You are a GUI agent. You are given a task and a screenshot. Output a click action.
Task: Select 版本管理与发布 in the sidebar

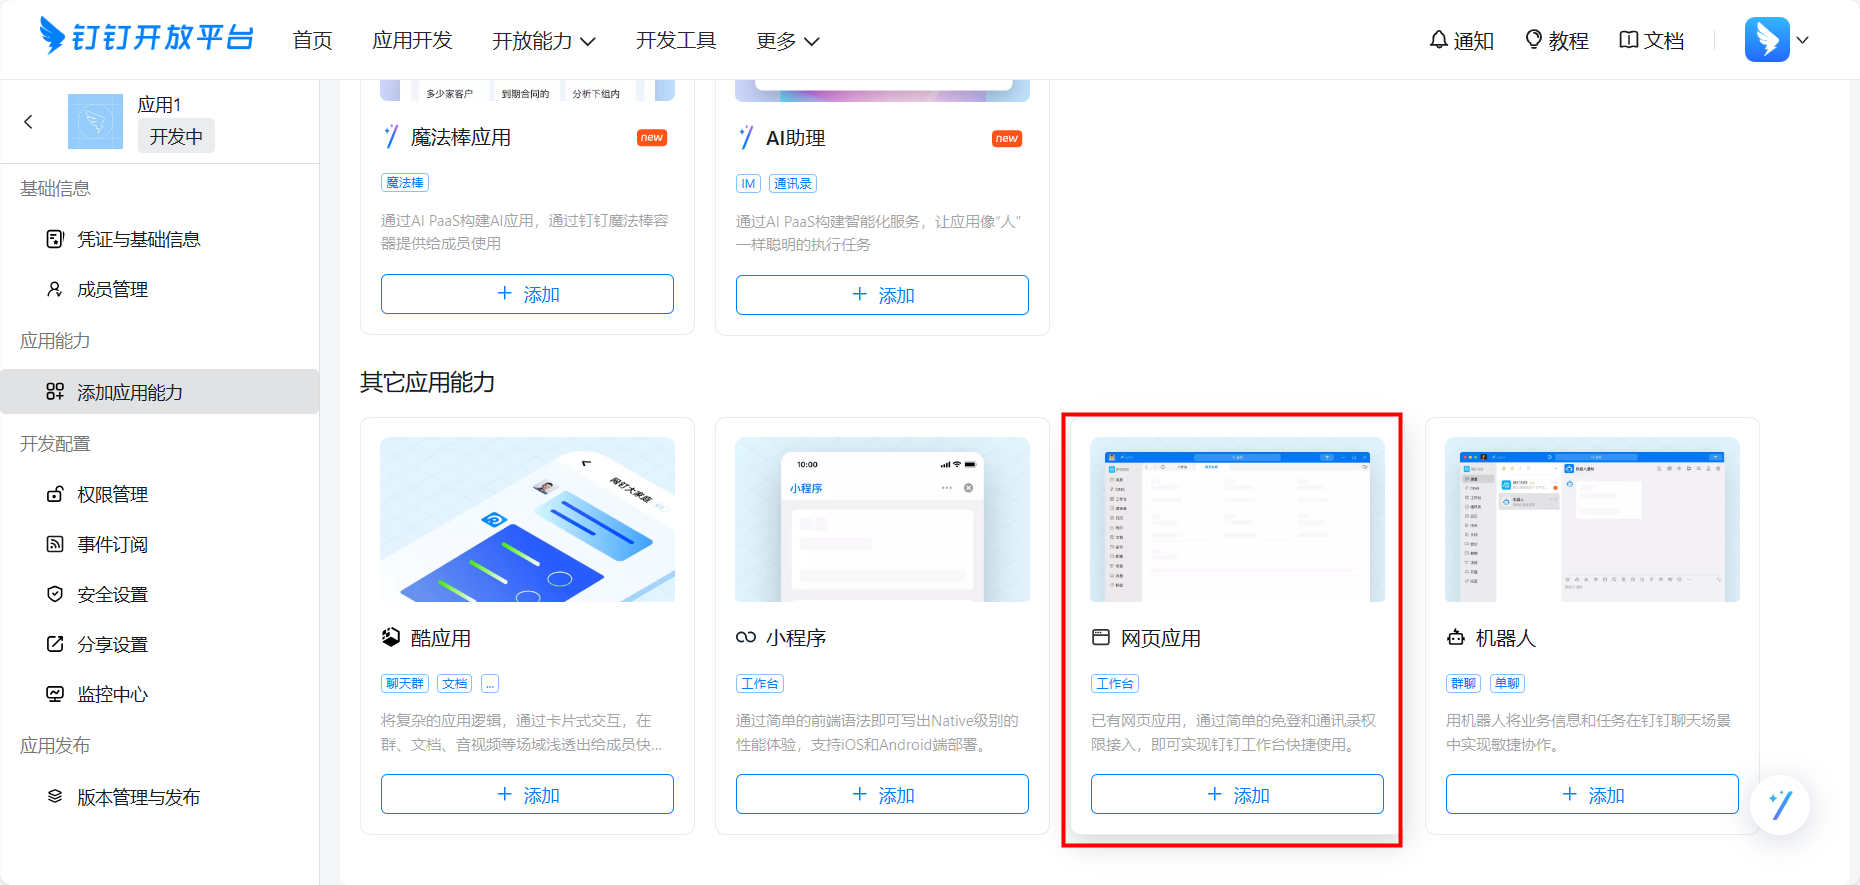(x=160, y=797)
